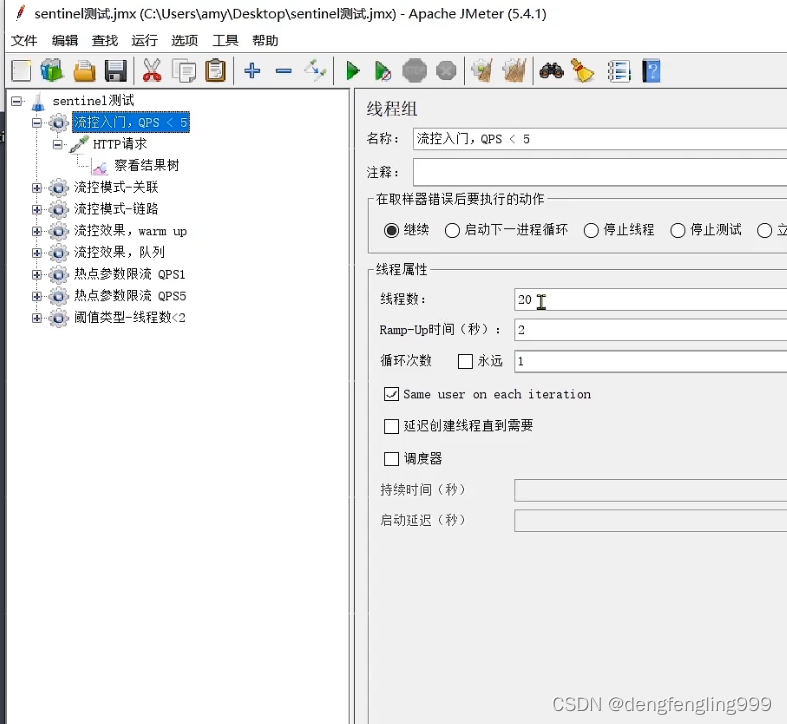Expand the 流控效果，队列 node
The height and width of the screenshot is (724, 787).
tap(37, 253)
